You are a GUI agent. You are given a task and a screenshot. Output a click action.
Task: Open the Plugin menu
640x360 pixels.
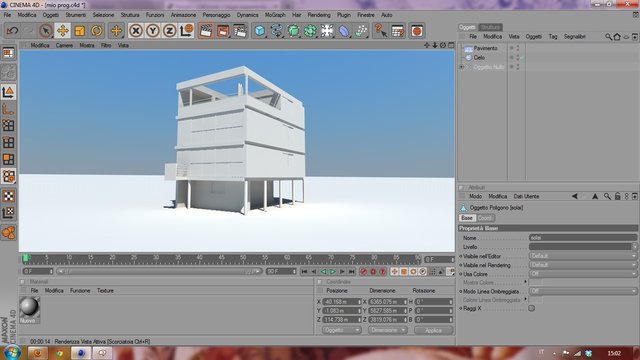pyautogui.click(x=344, y=15)
